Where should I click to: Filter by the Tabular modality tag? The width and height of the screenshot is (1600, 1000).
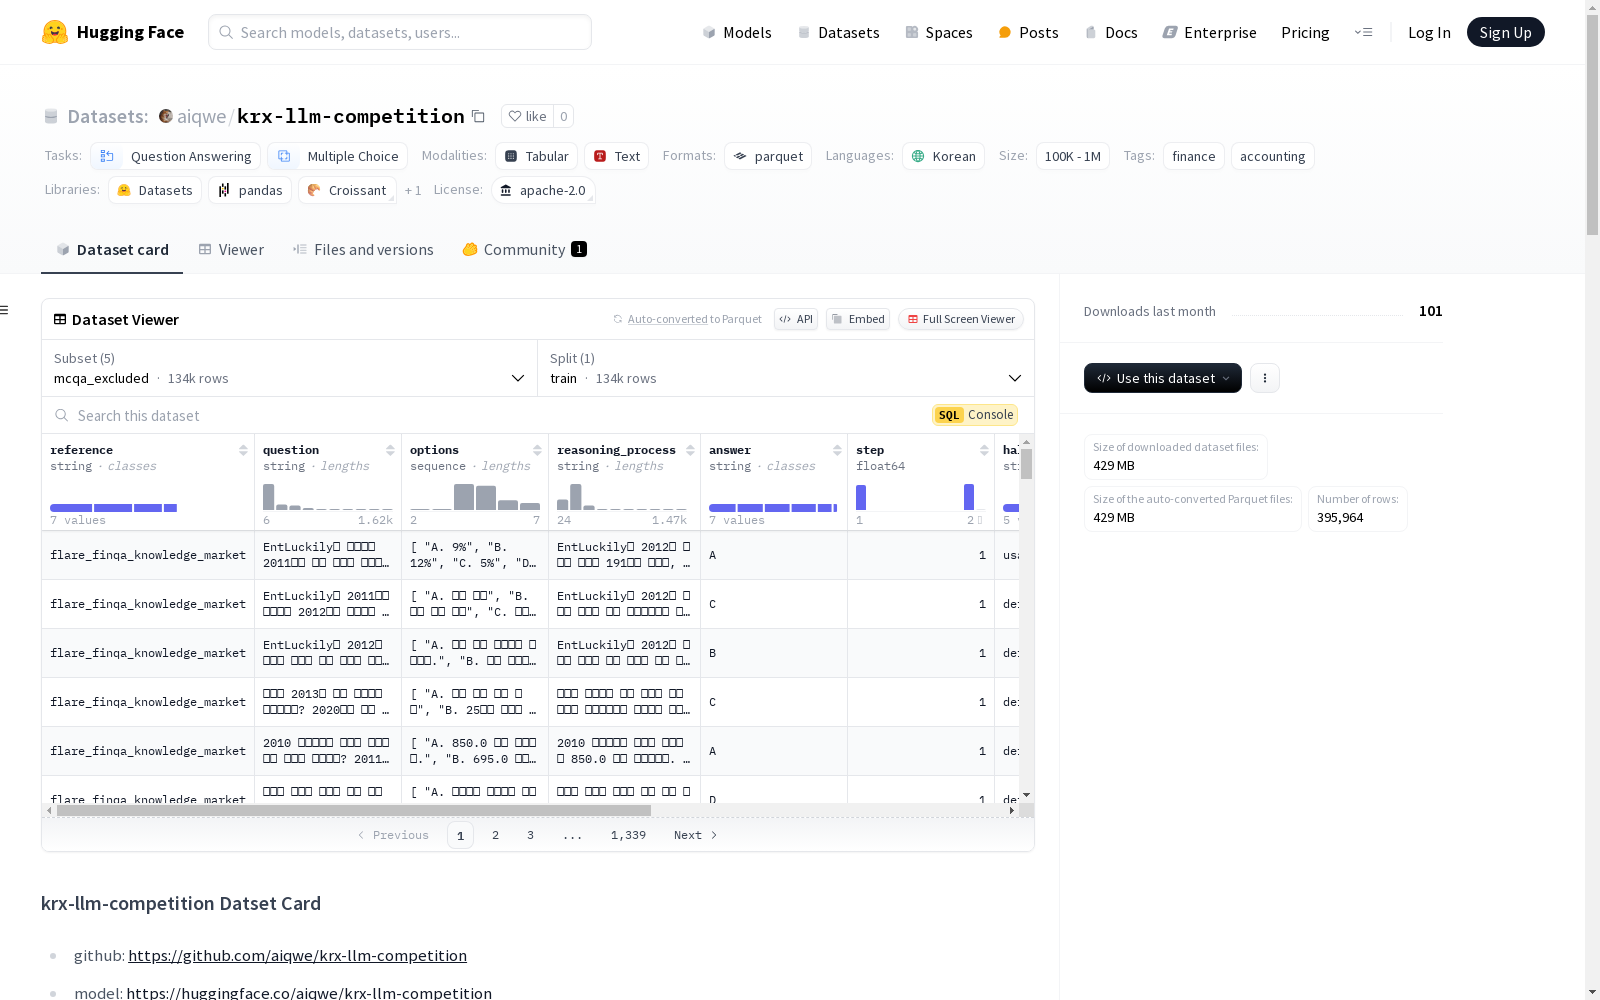click(536, 156)
